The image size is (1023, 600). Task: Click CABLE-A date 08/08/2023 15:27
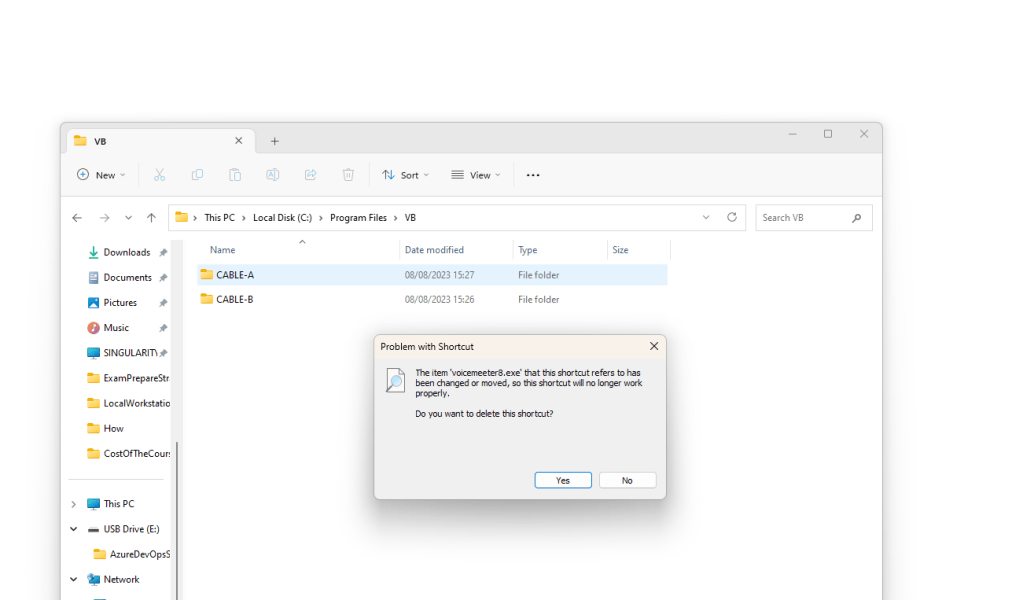pyautogui.click(x=439, y=275)
